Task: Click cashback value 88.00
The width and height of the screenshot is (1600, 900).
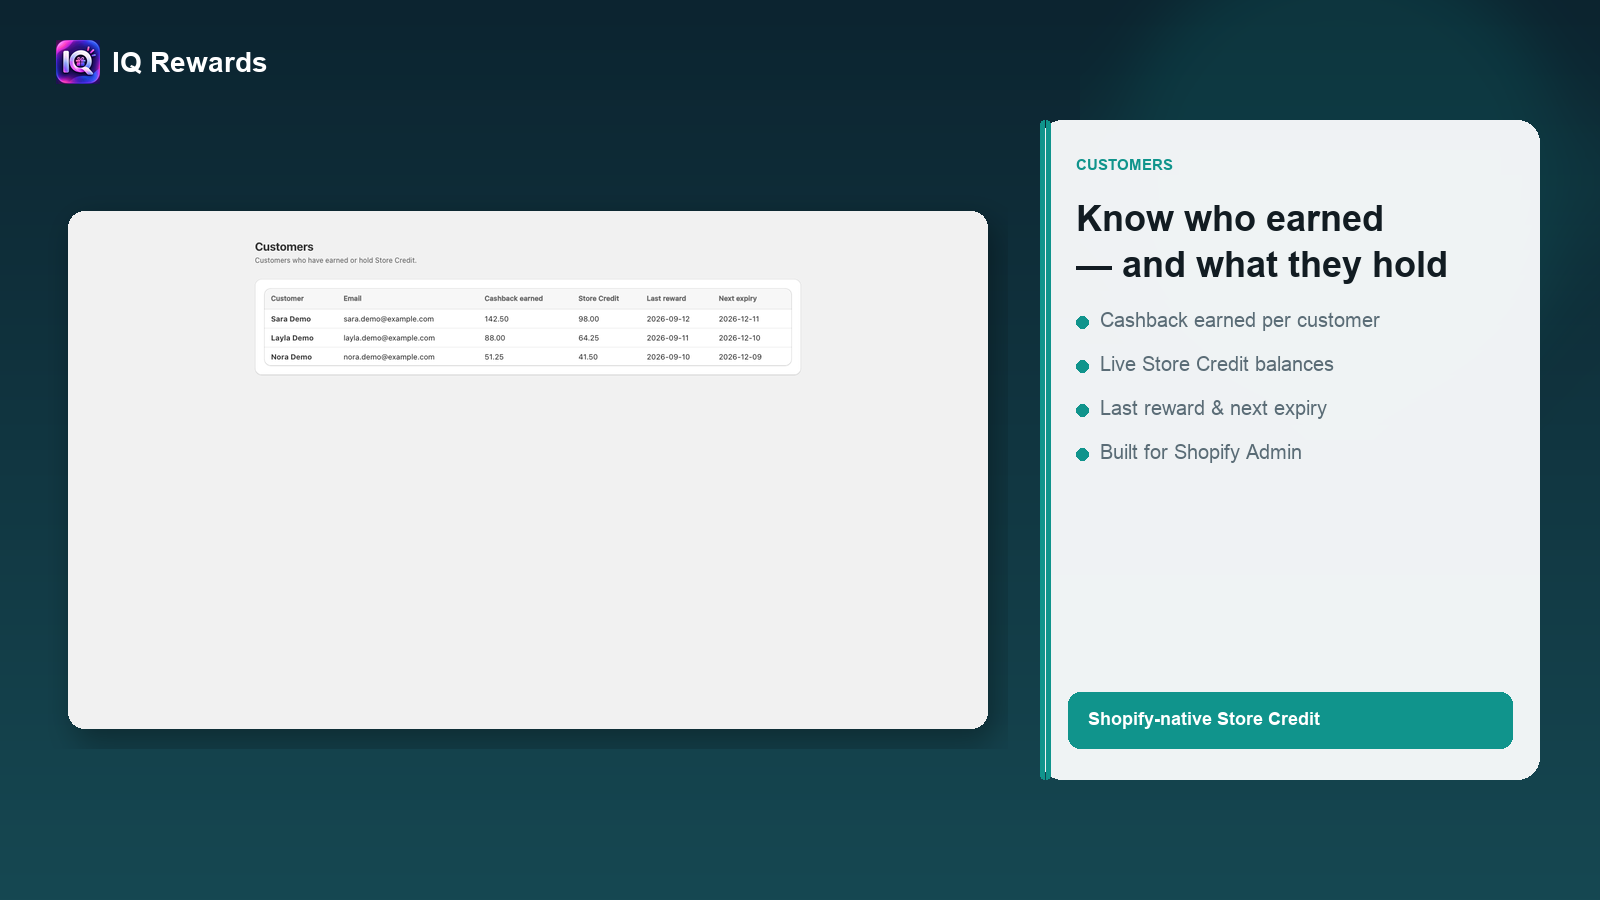Action: coord(495,338)
